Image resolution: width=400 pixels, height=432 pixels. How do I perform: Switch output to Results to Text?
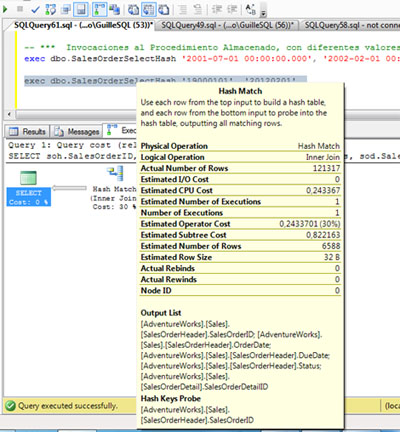point(133,9)
